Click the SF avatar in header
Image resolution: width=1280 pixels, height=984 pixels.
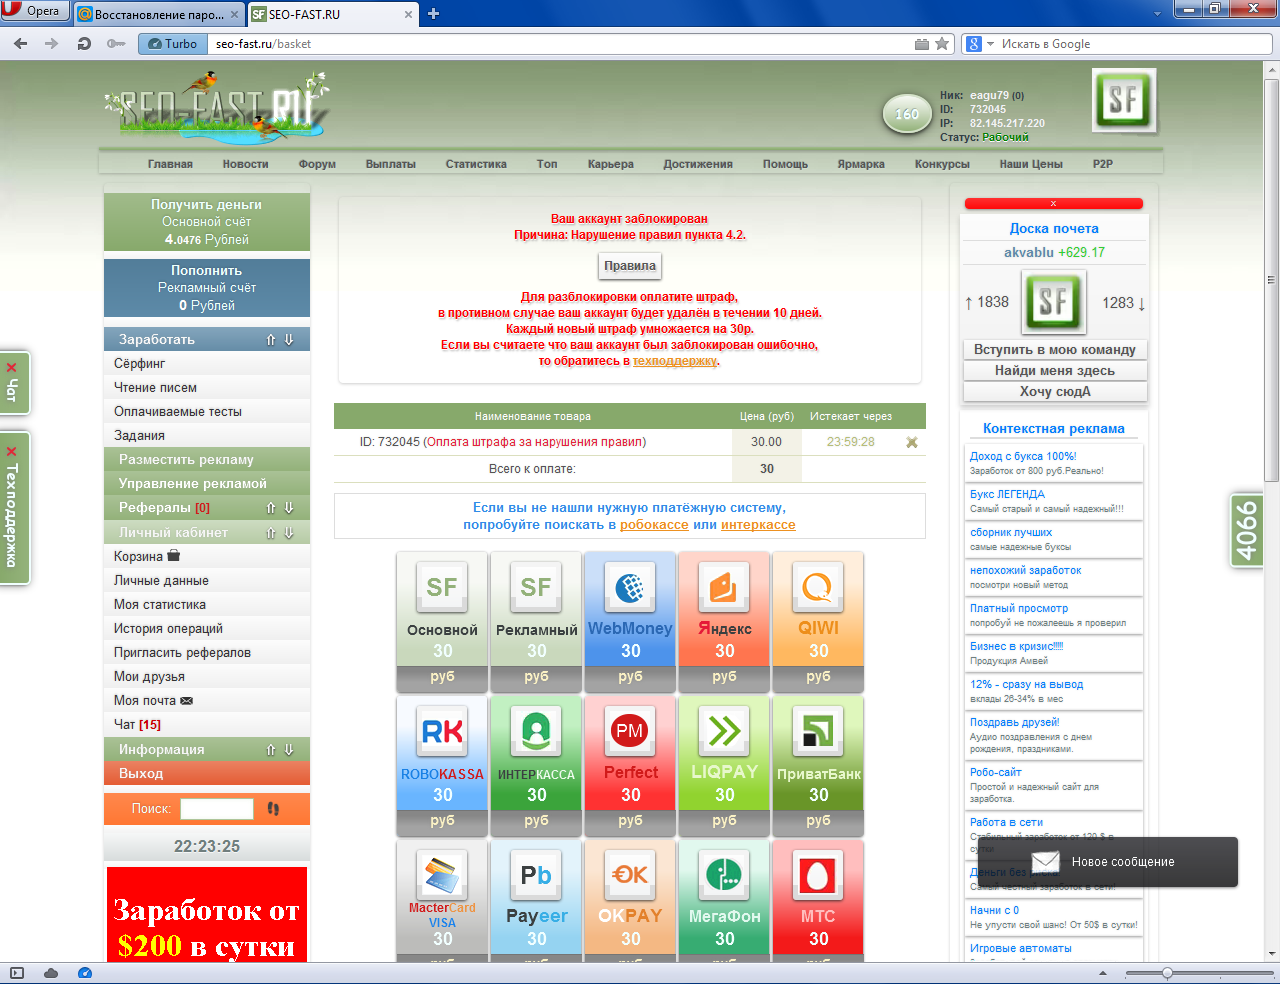tap(1124, 100)
